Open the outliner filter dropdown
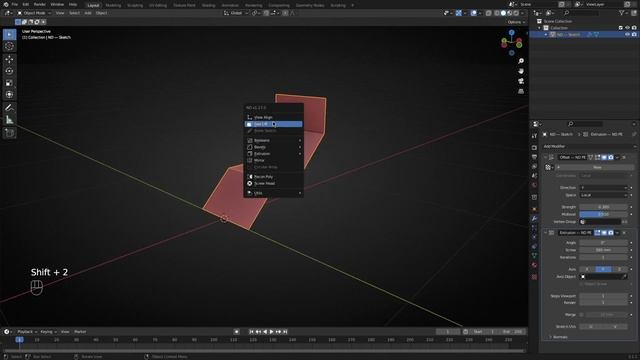The image size is (640, 360). point(623,13)
